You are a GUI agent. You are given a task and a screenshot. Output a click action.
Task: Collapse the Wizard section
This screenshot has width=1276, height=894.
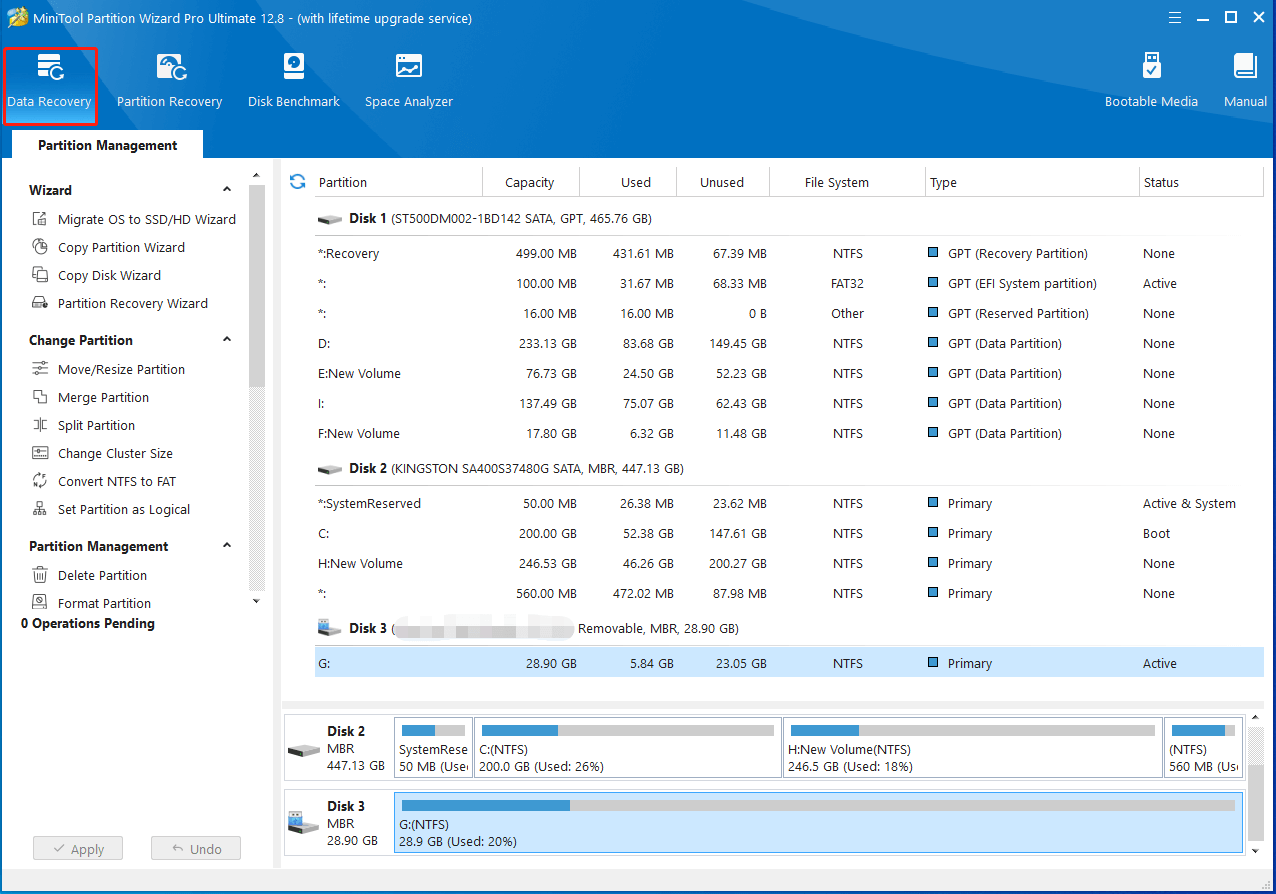227,189
